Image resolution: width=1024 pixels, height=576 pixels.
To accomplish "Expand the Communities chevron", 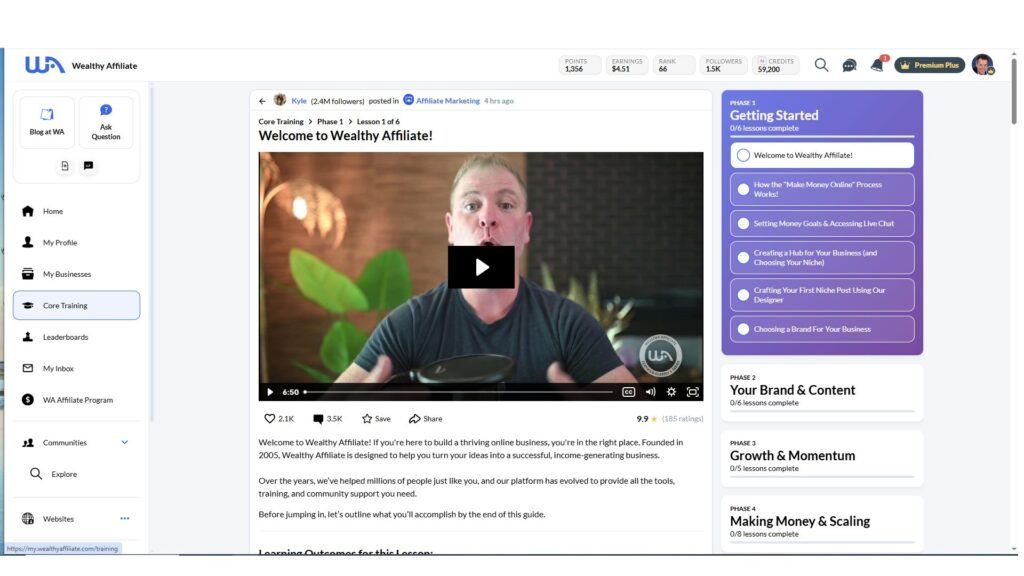I will coord(125,443).
